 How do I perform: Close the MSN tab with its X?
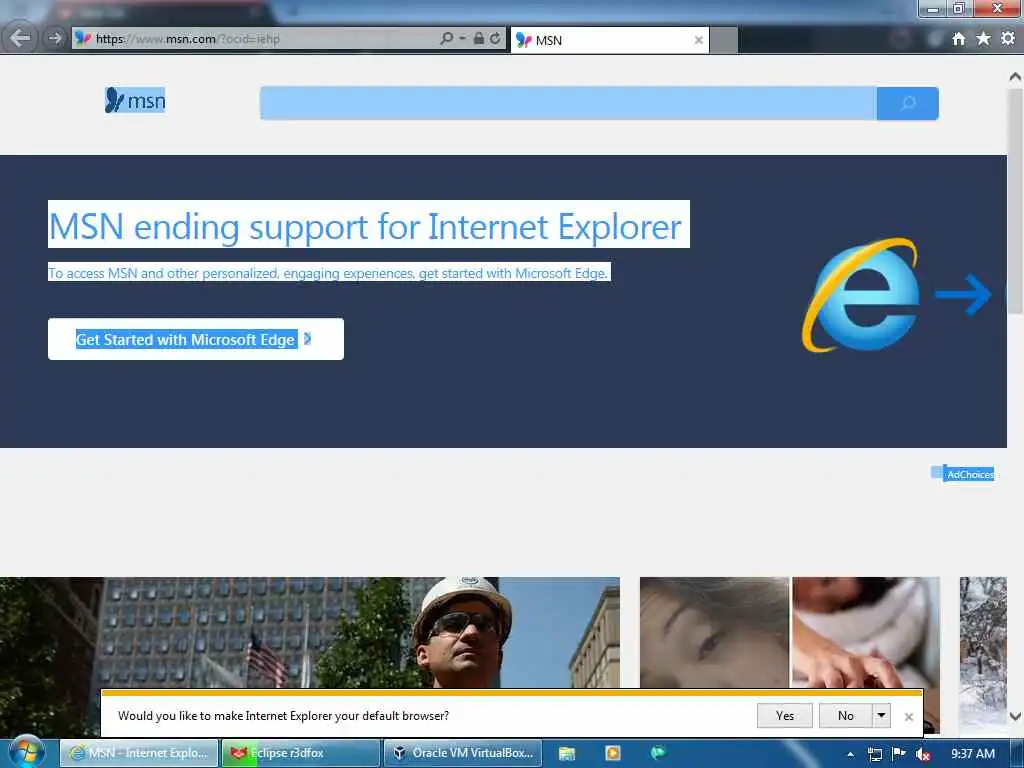(x=698, y=40)
